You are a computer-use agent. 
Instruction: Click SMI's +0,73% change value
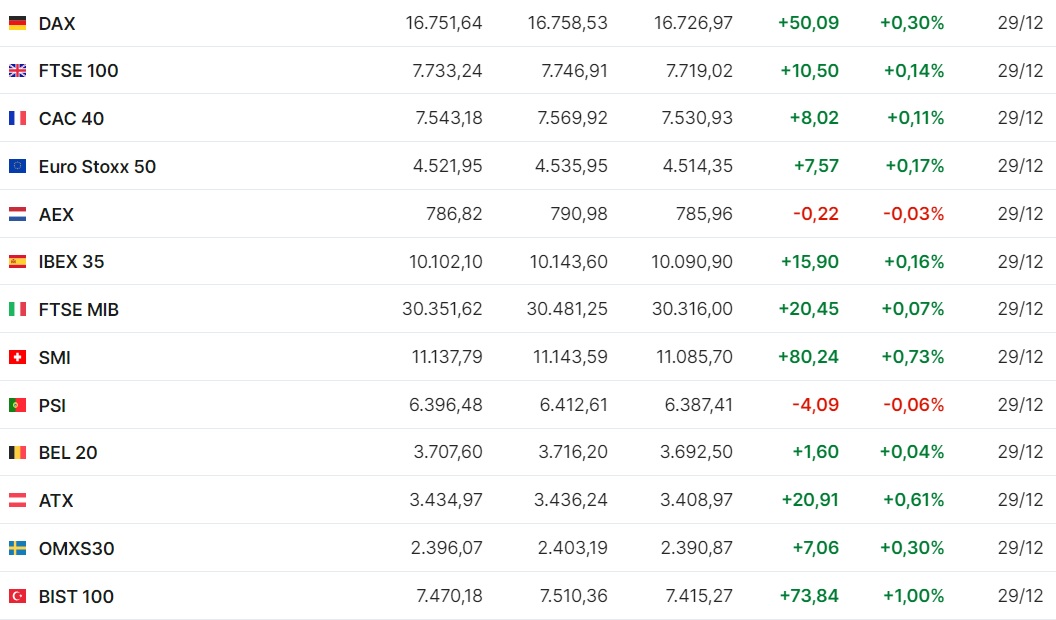point(913,357)
